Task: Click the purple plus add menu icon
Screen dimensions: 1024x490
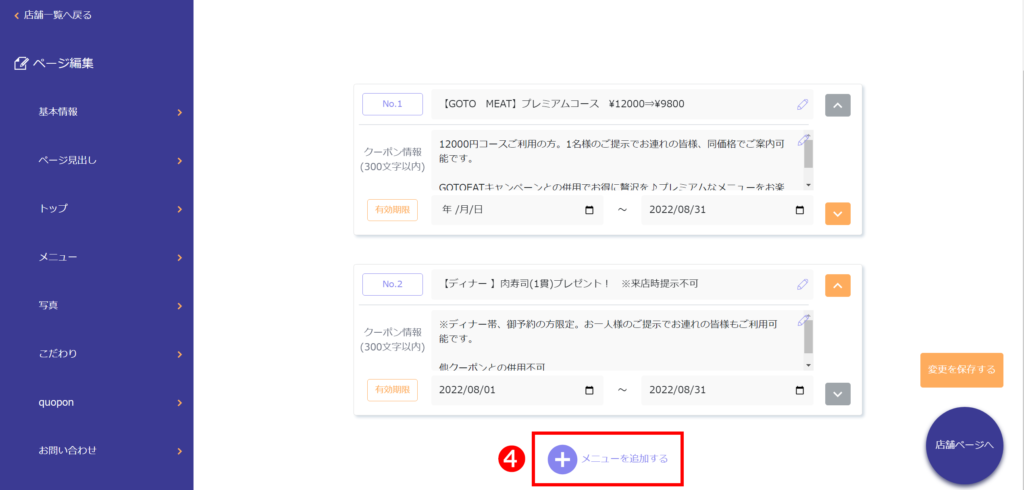Action: click(562, 459)
